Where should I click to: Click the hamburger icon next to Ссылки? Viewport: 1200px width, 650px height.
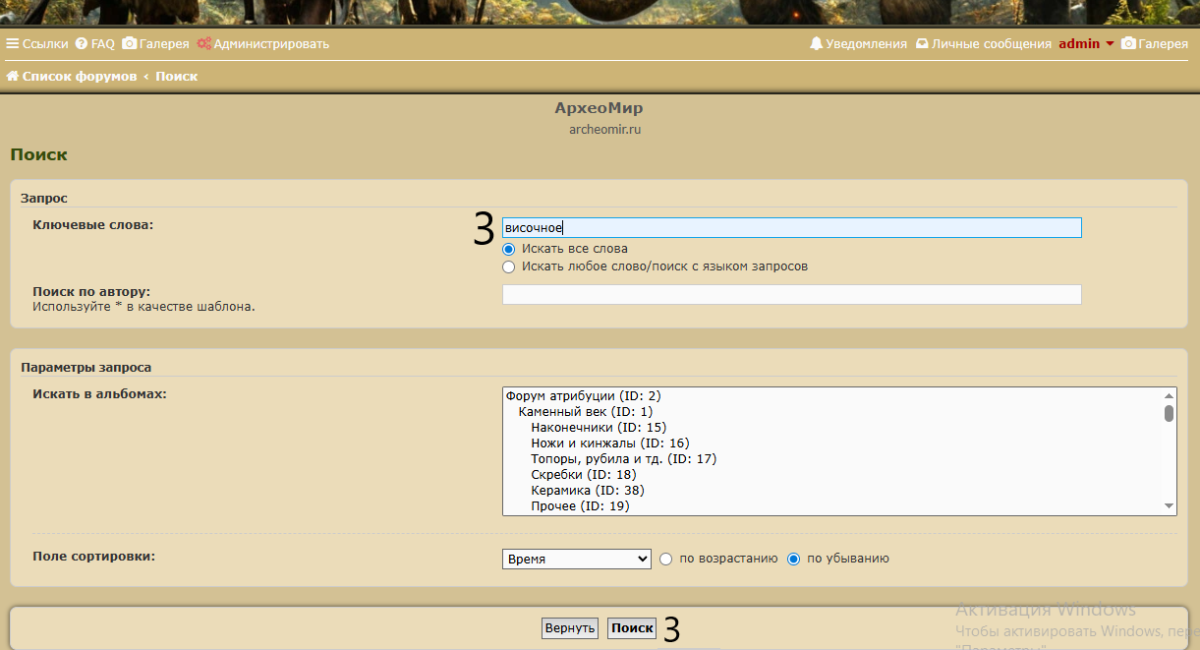(13, 44)
